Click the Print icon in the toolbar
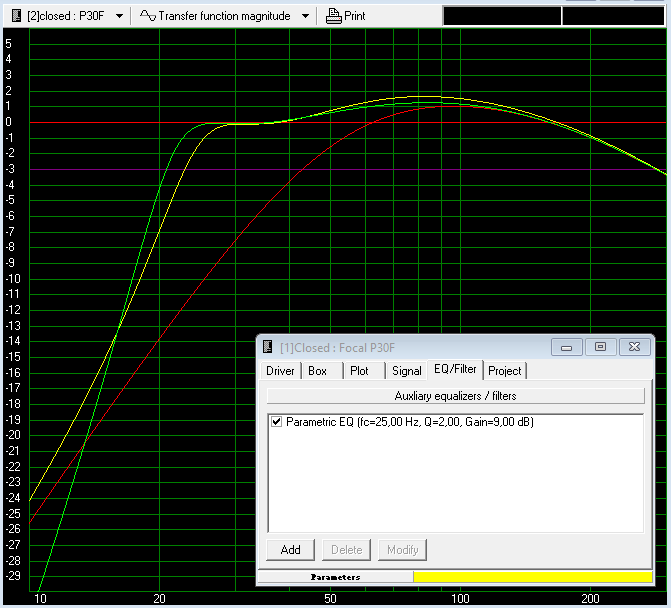Viewport: 671px width, 608px height. [334, 16]
